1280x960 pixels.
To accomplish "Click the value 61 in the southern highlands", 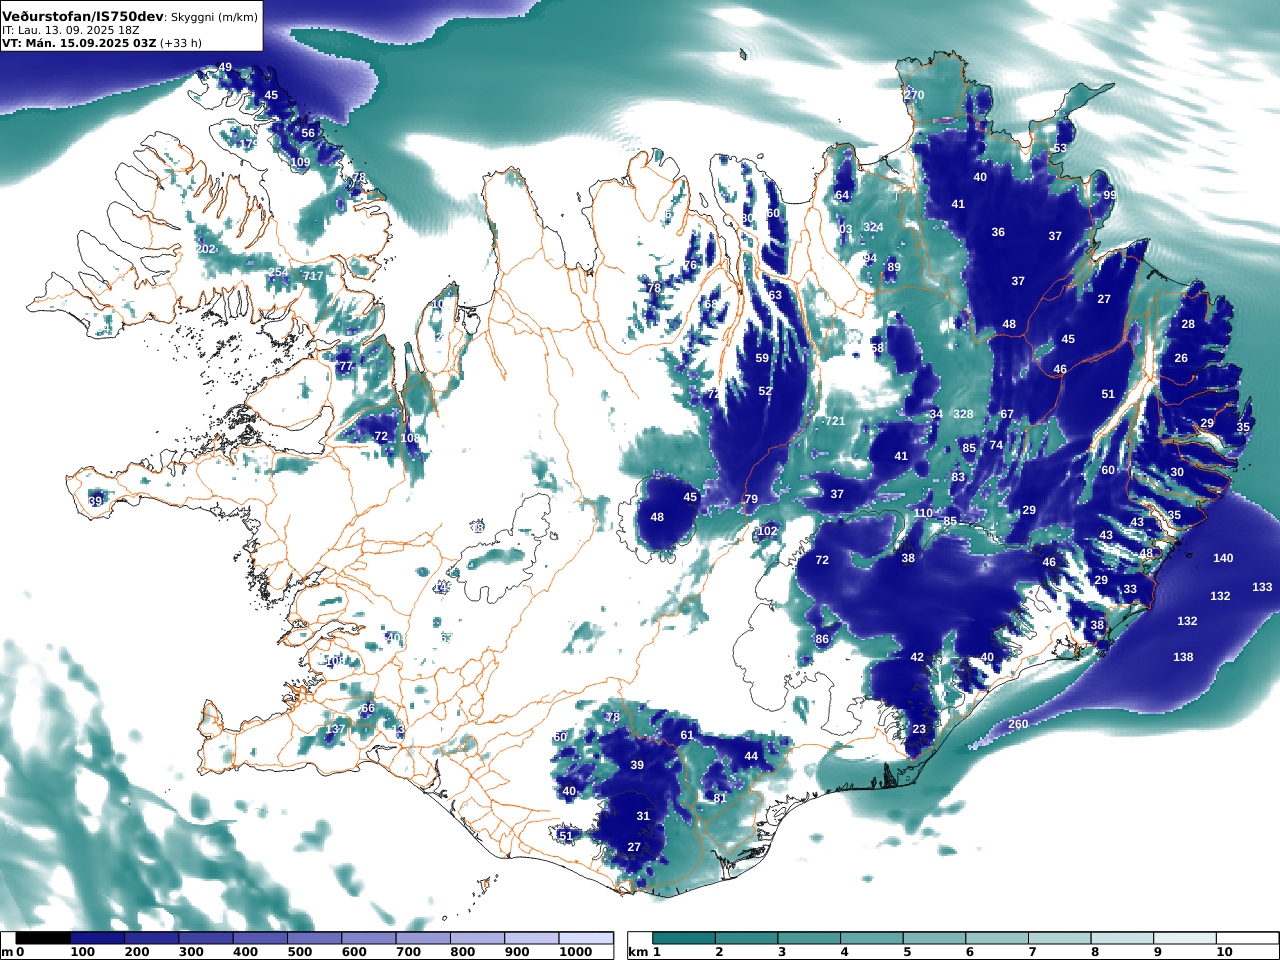I will coord(687,735).
